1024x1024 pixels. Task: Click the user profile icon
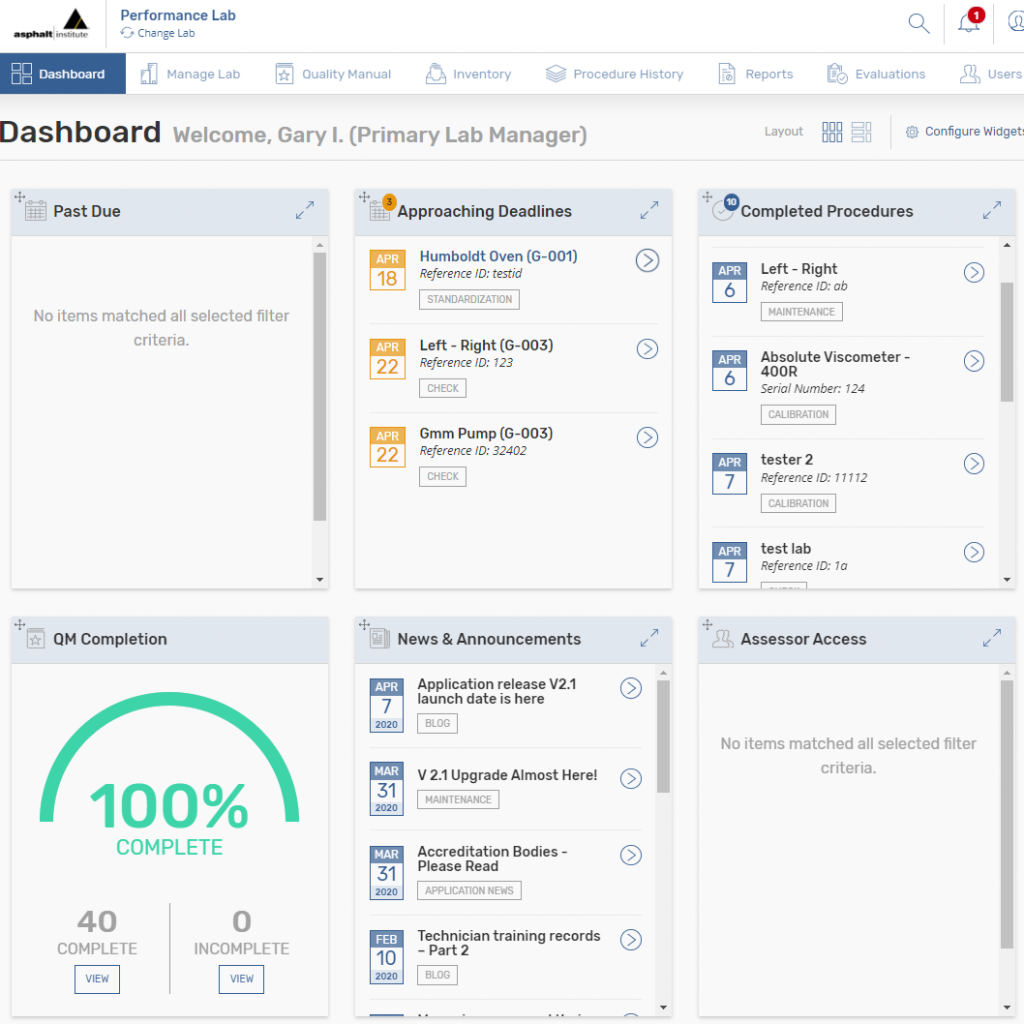point(1014,24)
